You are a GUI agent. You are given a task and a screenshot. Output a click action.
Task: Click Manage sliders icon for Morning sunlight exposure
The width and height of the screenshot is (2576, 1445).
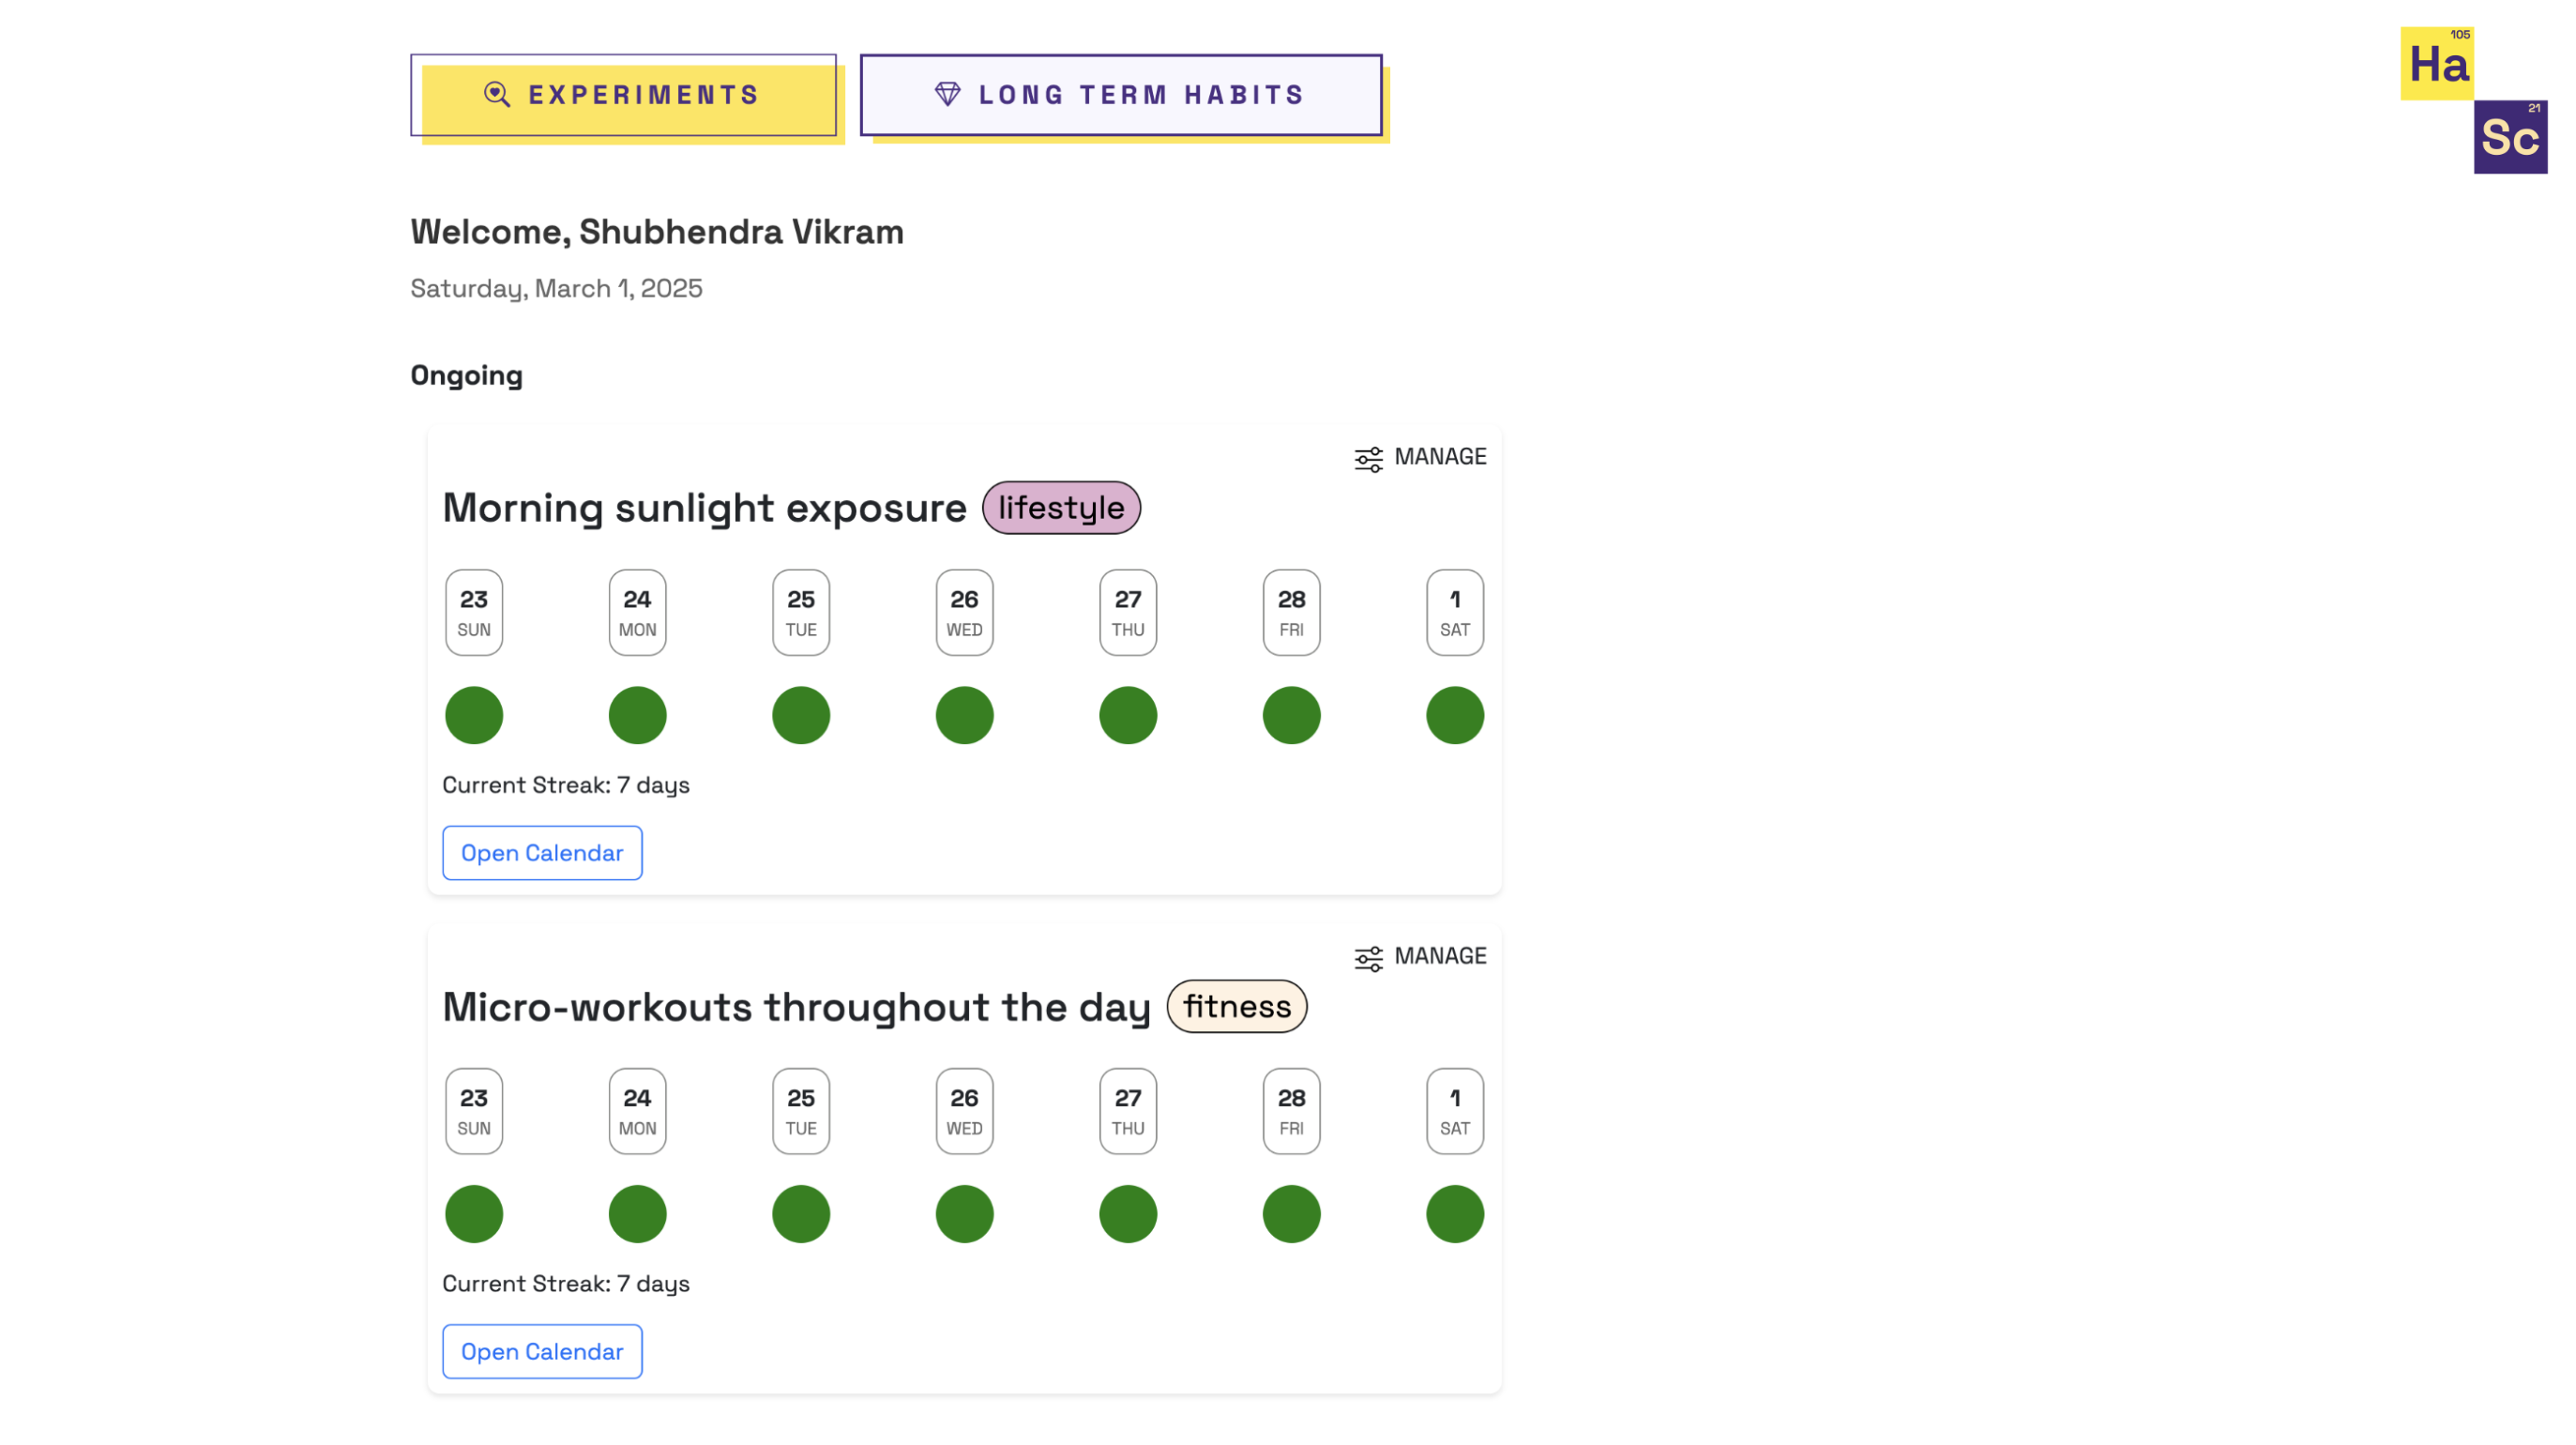point(1368,458)
